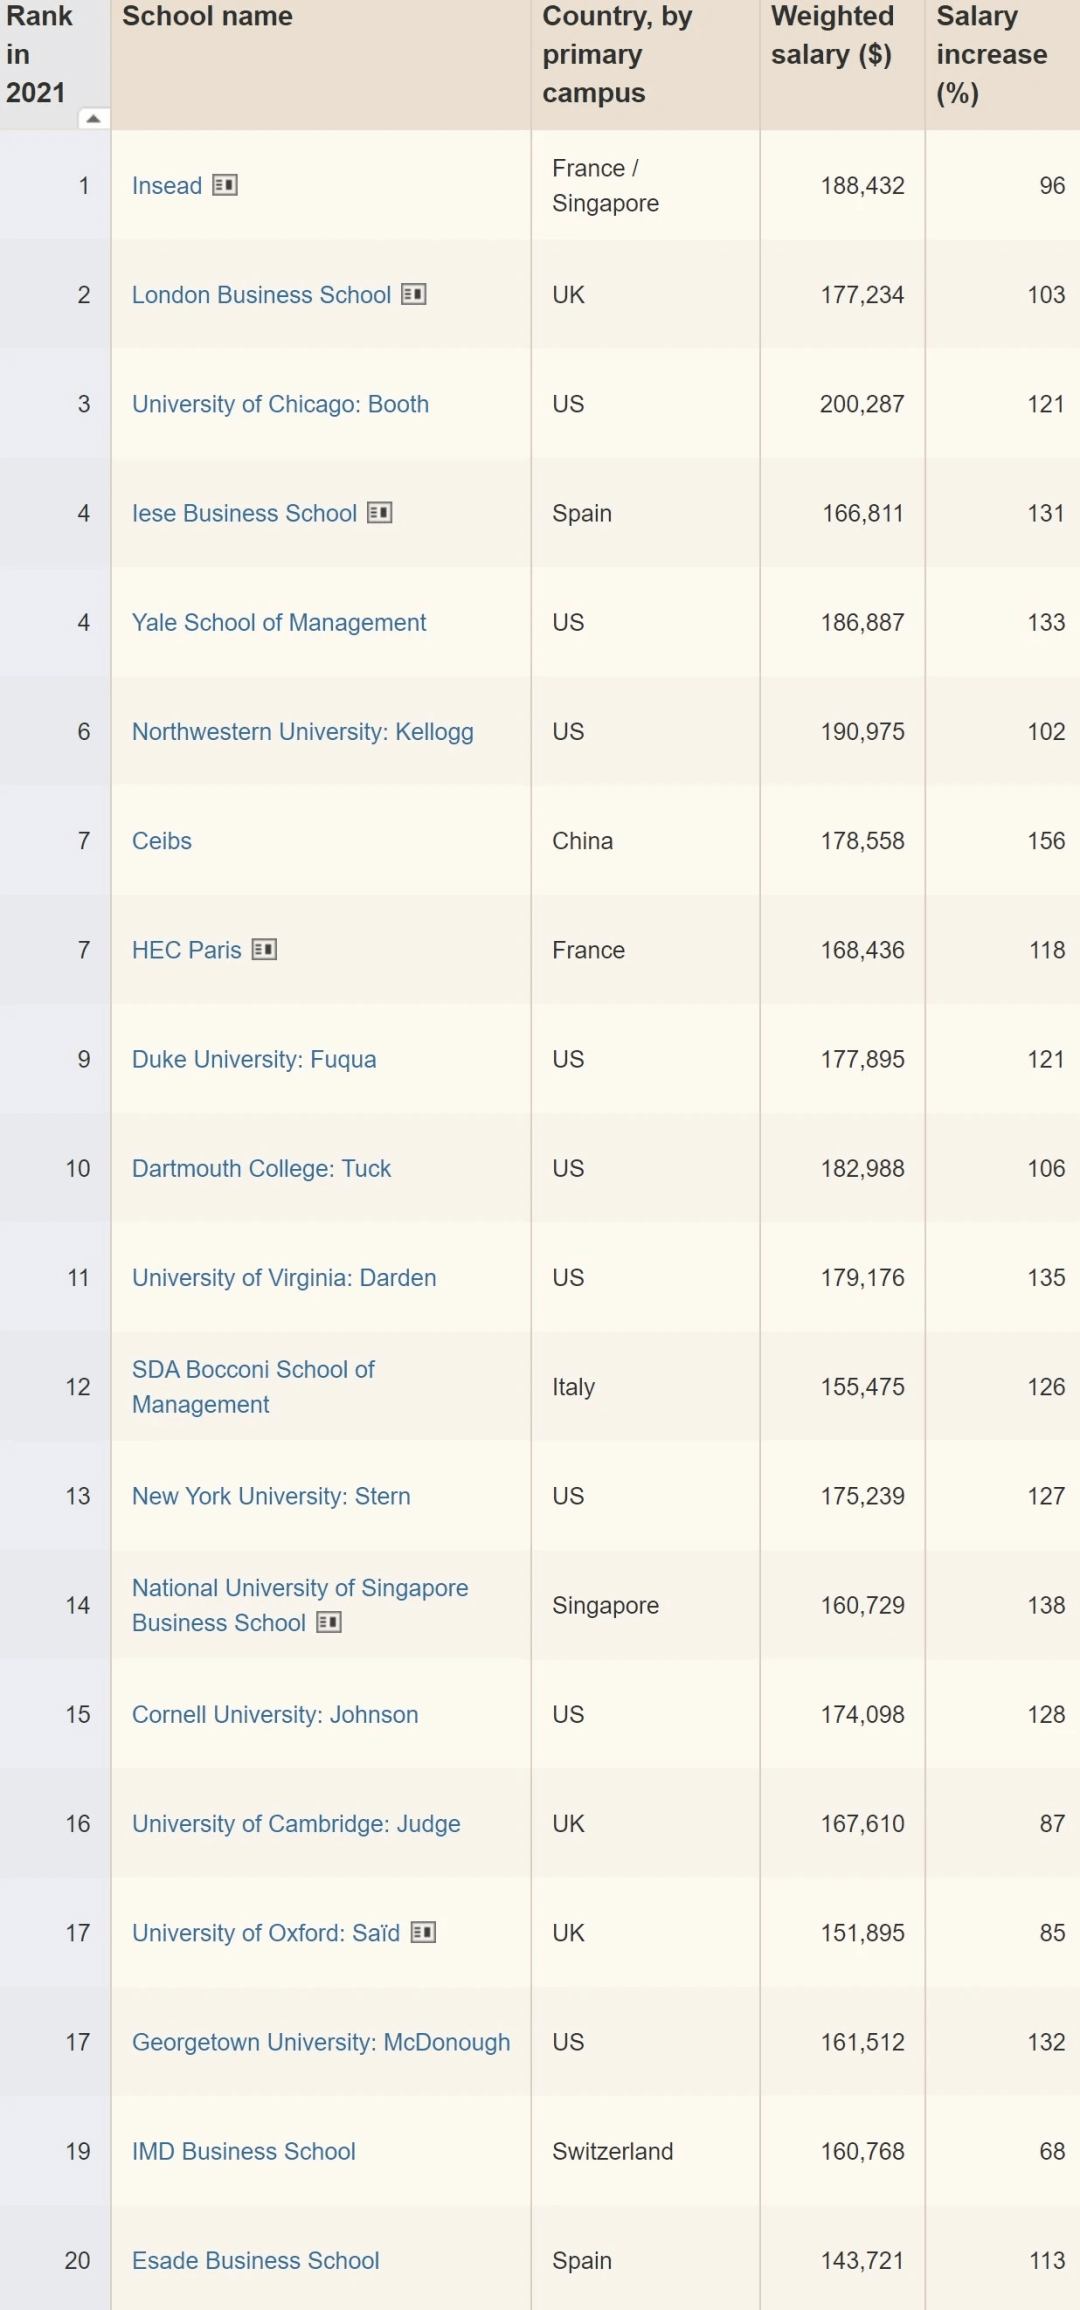Sort table by the Salary increase header
Image resolution: width=1080 pixels, height=2310 pixels.
click(x=991, y=54)
